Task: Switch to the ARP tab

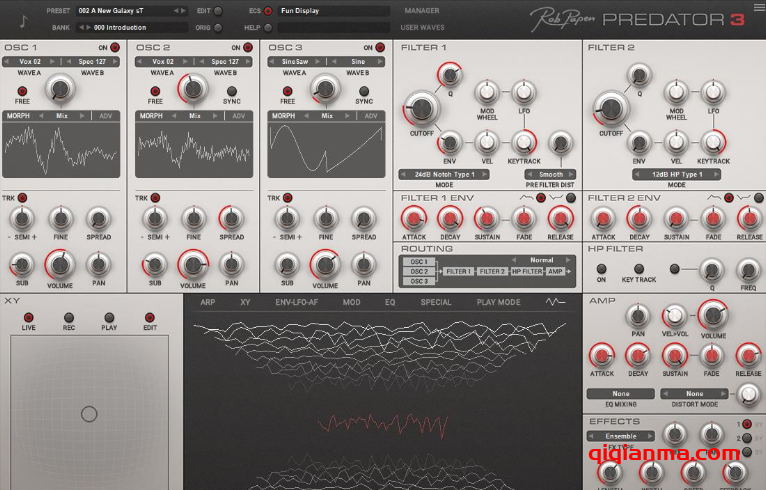Action: click(207, 301)
